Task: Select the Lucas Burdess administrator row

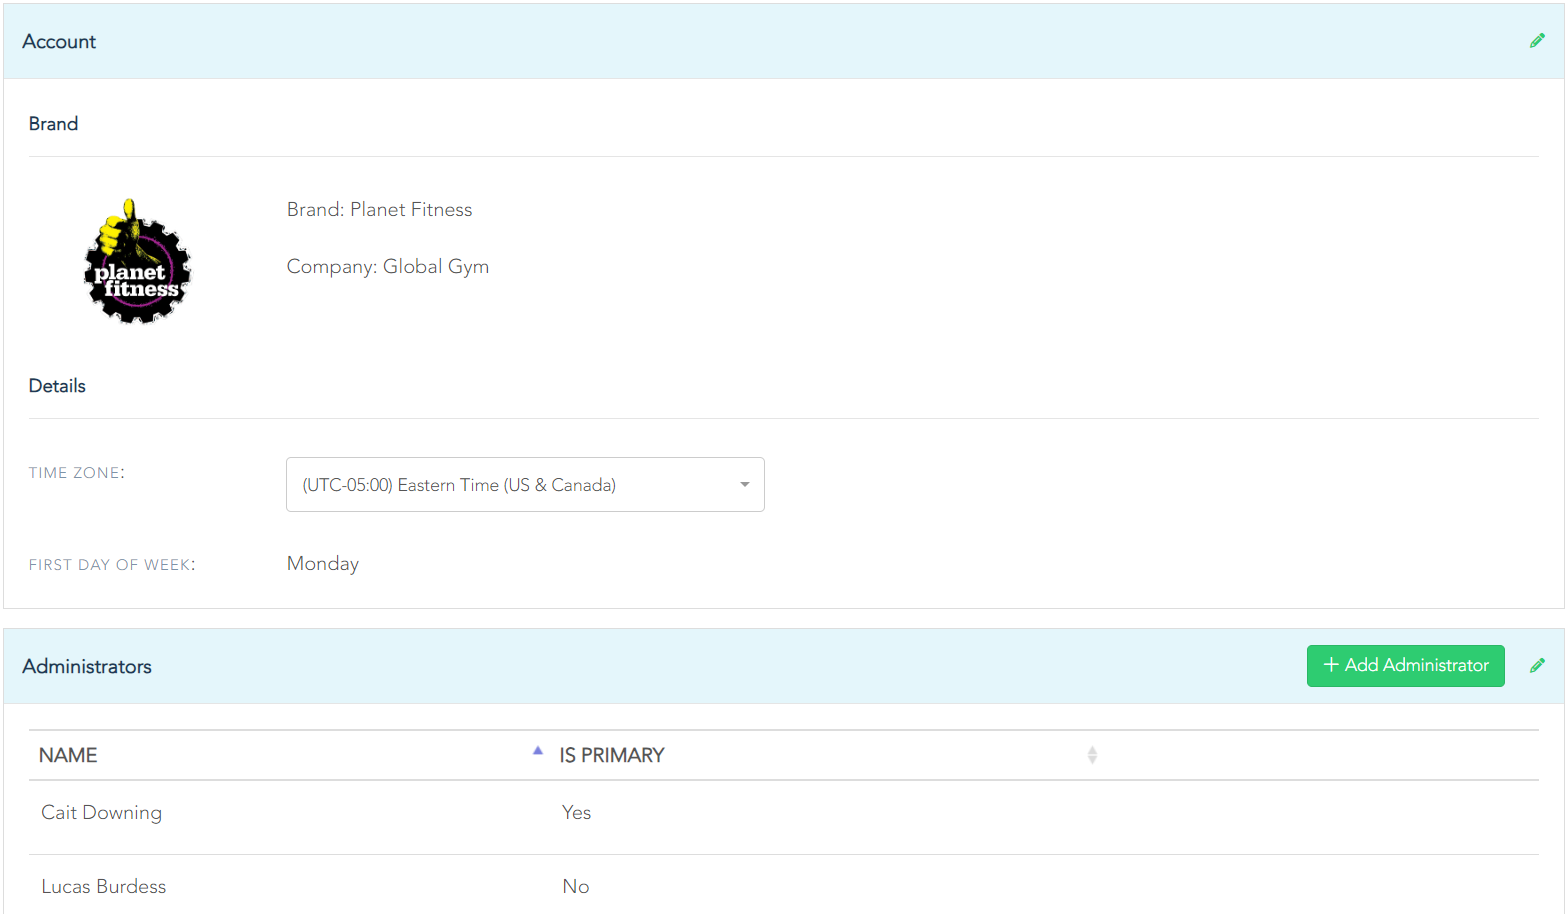Action: coord(783,886)
